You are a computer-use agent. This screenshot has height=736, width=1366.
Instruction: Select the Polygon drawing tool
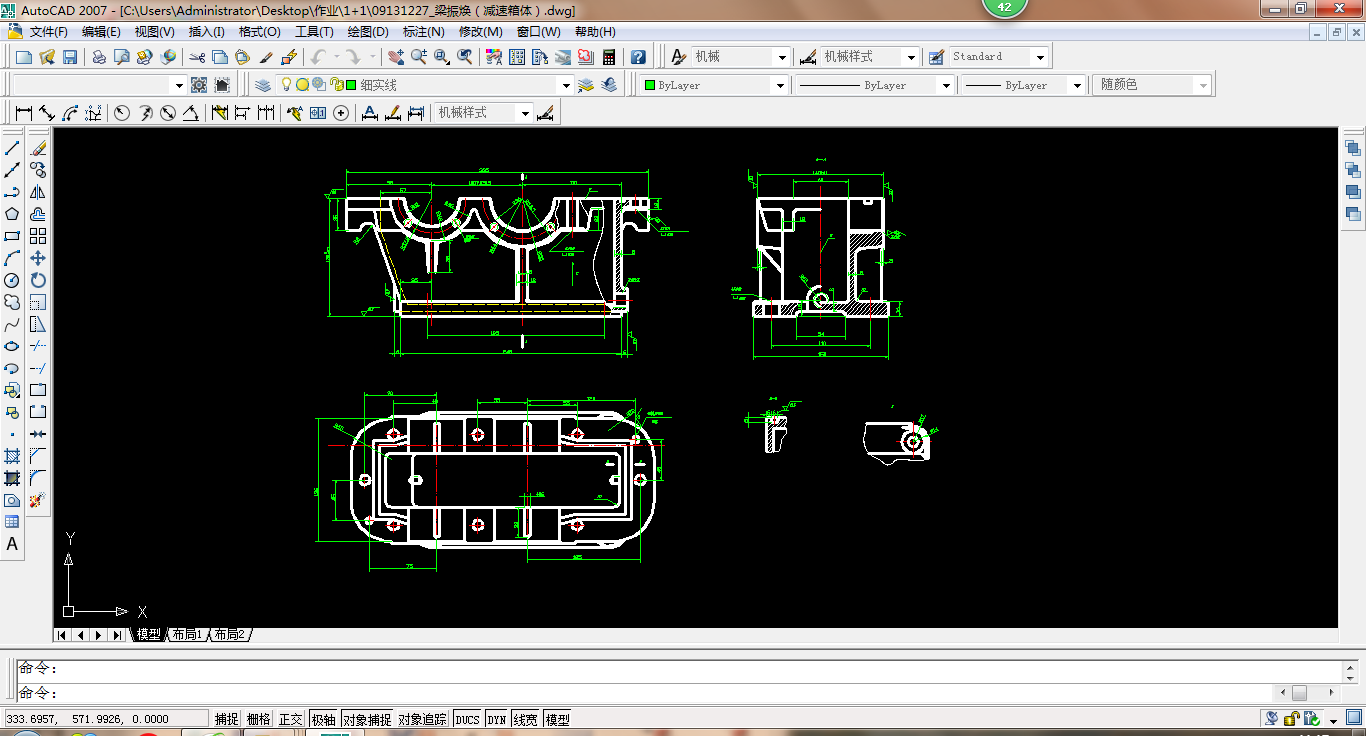[12, 214]
